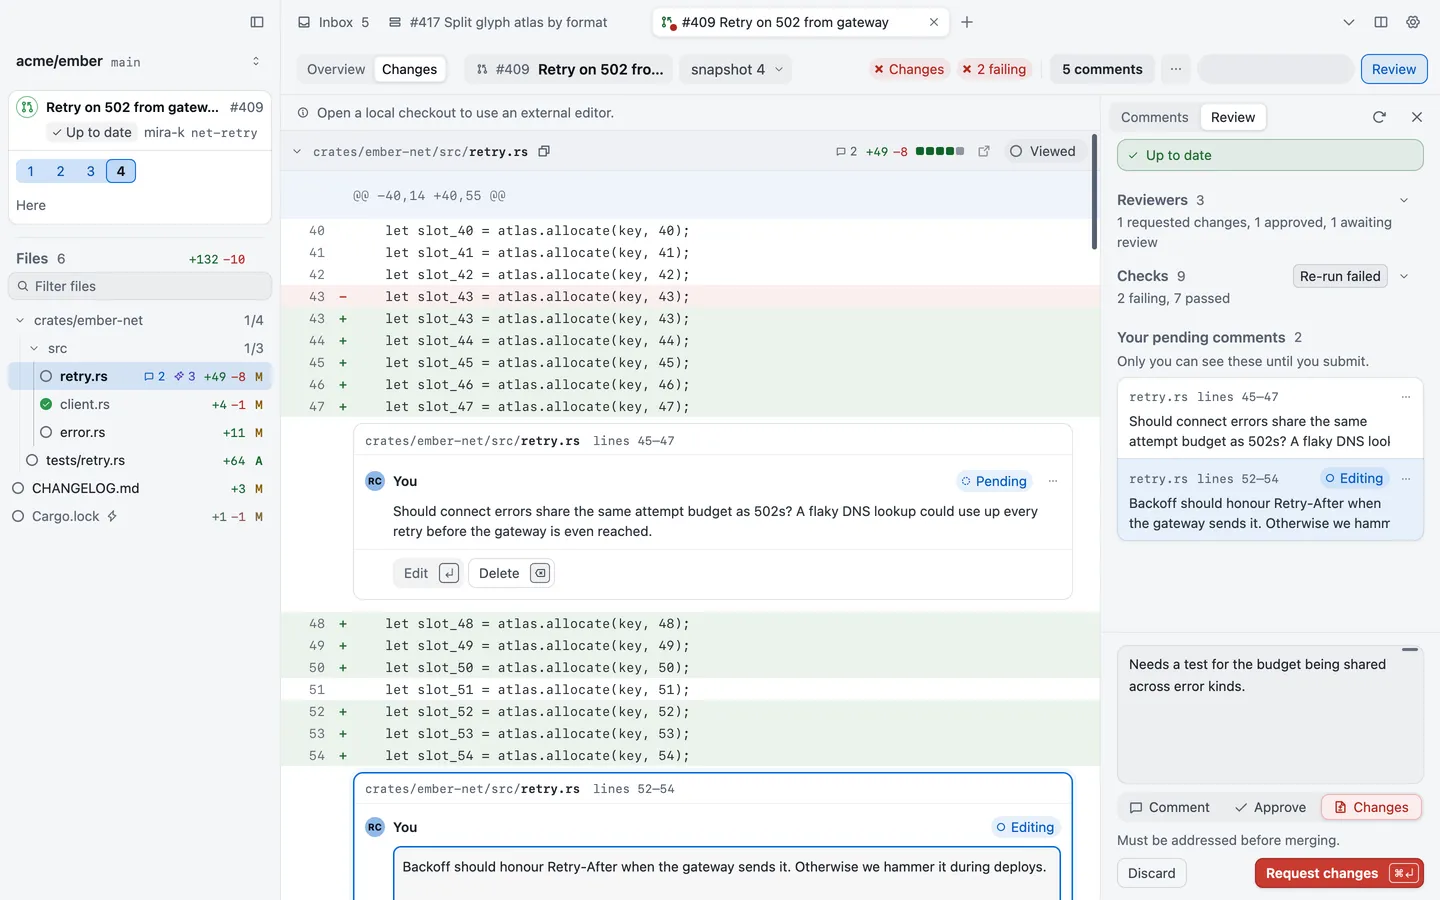Open #417 Split glyph atlas tab
Image resolution: width=1440 pixels, height=900 pixels.
[x=498, y=22]
